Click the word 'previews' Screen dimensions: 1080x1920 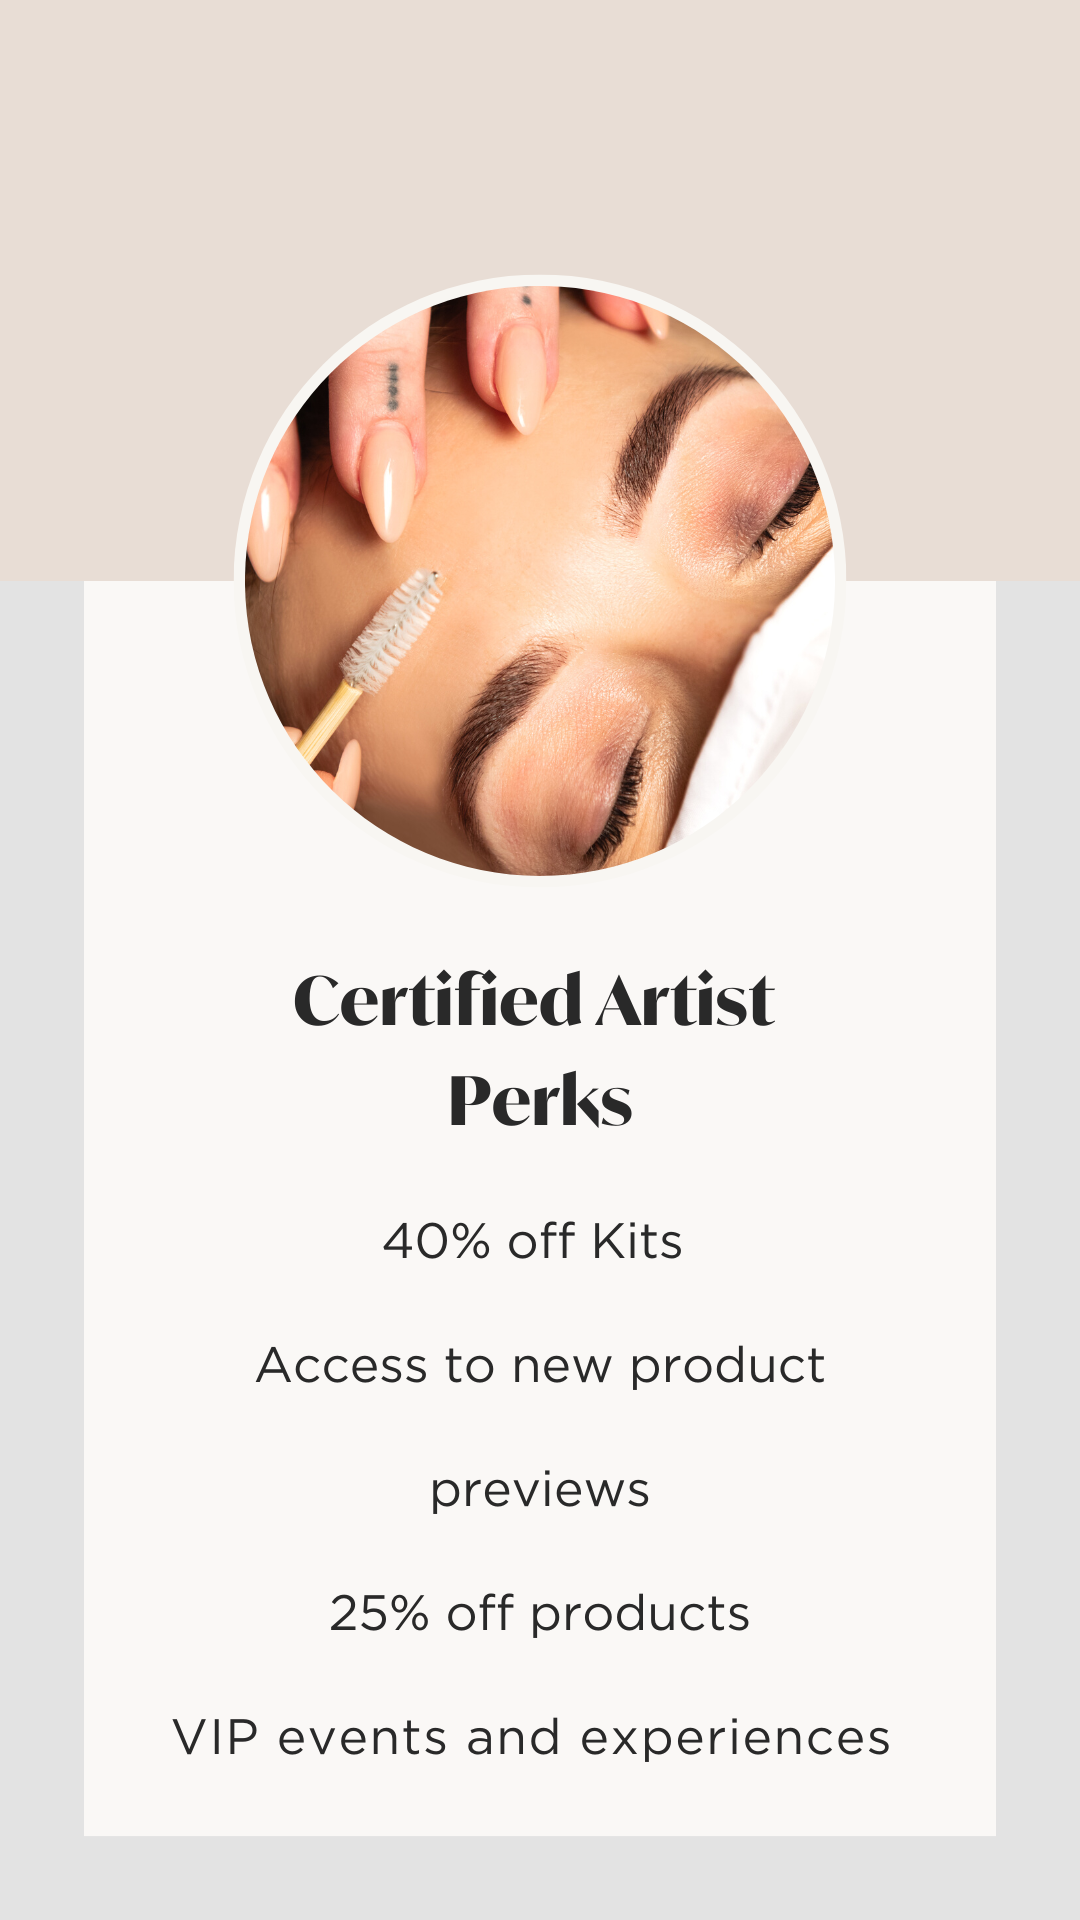point(540,1491)
